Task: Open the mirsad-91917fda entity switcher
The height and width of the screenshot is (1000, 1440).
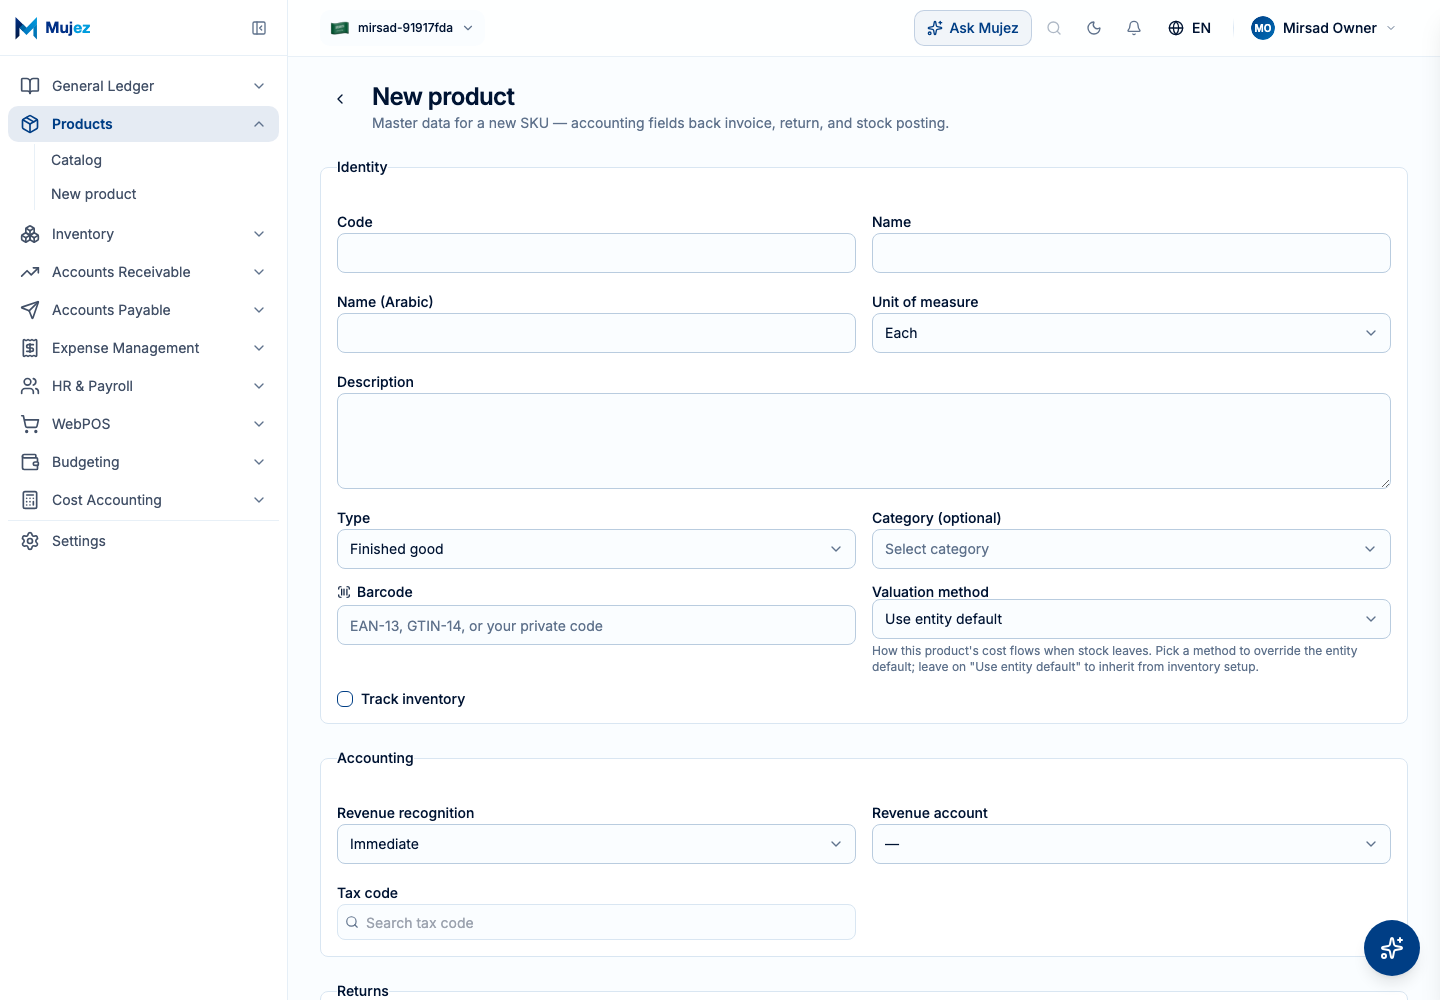Action: (x=403, y=28)
